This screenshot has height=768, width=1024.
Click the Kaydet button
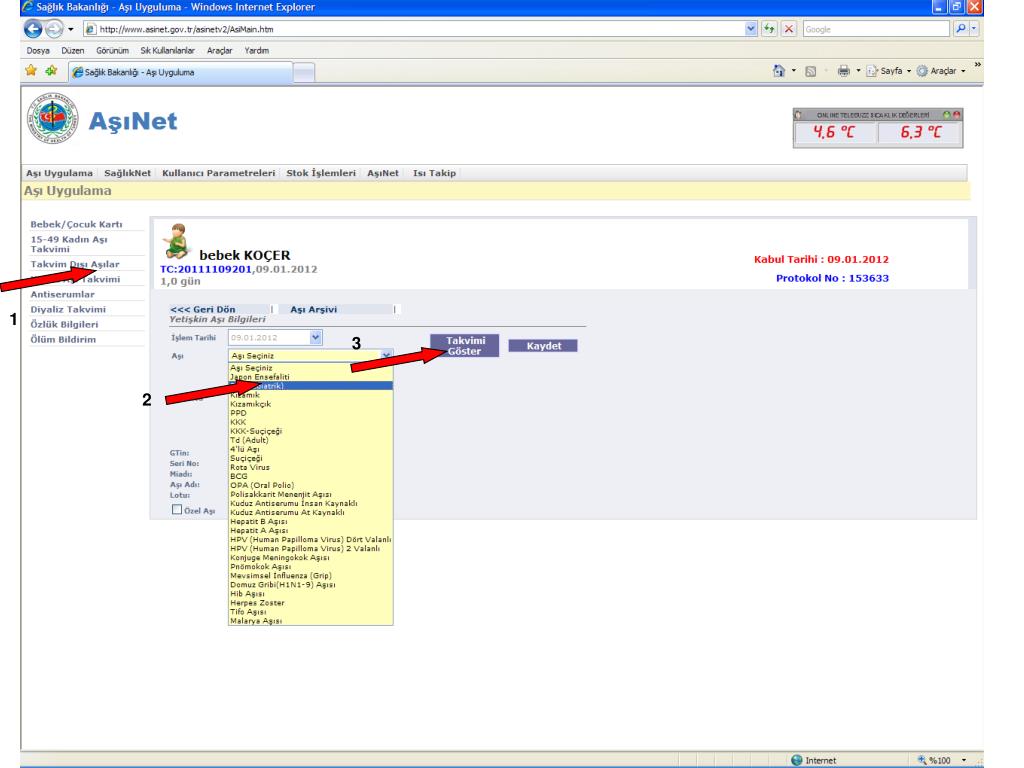click(543, 345)
